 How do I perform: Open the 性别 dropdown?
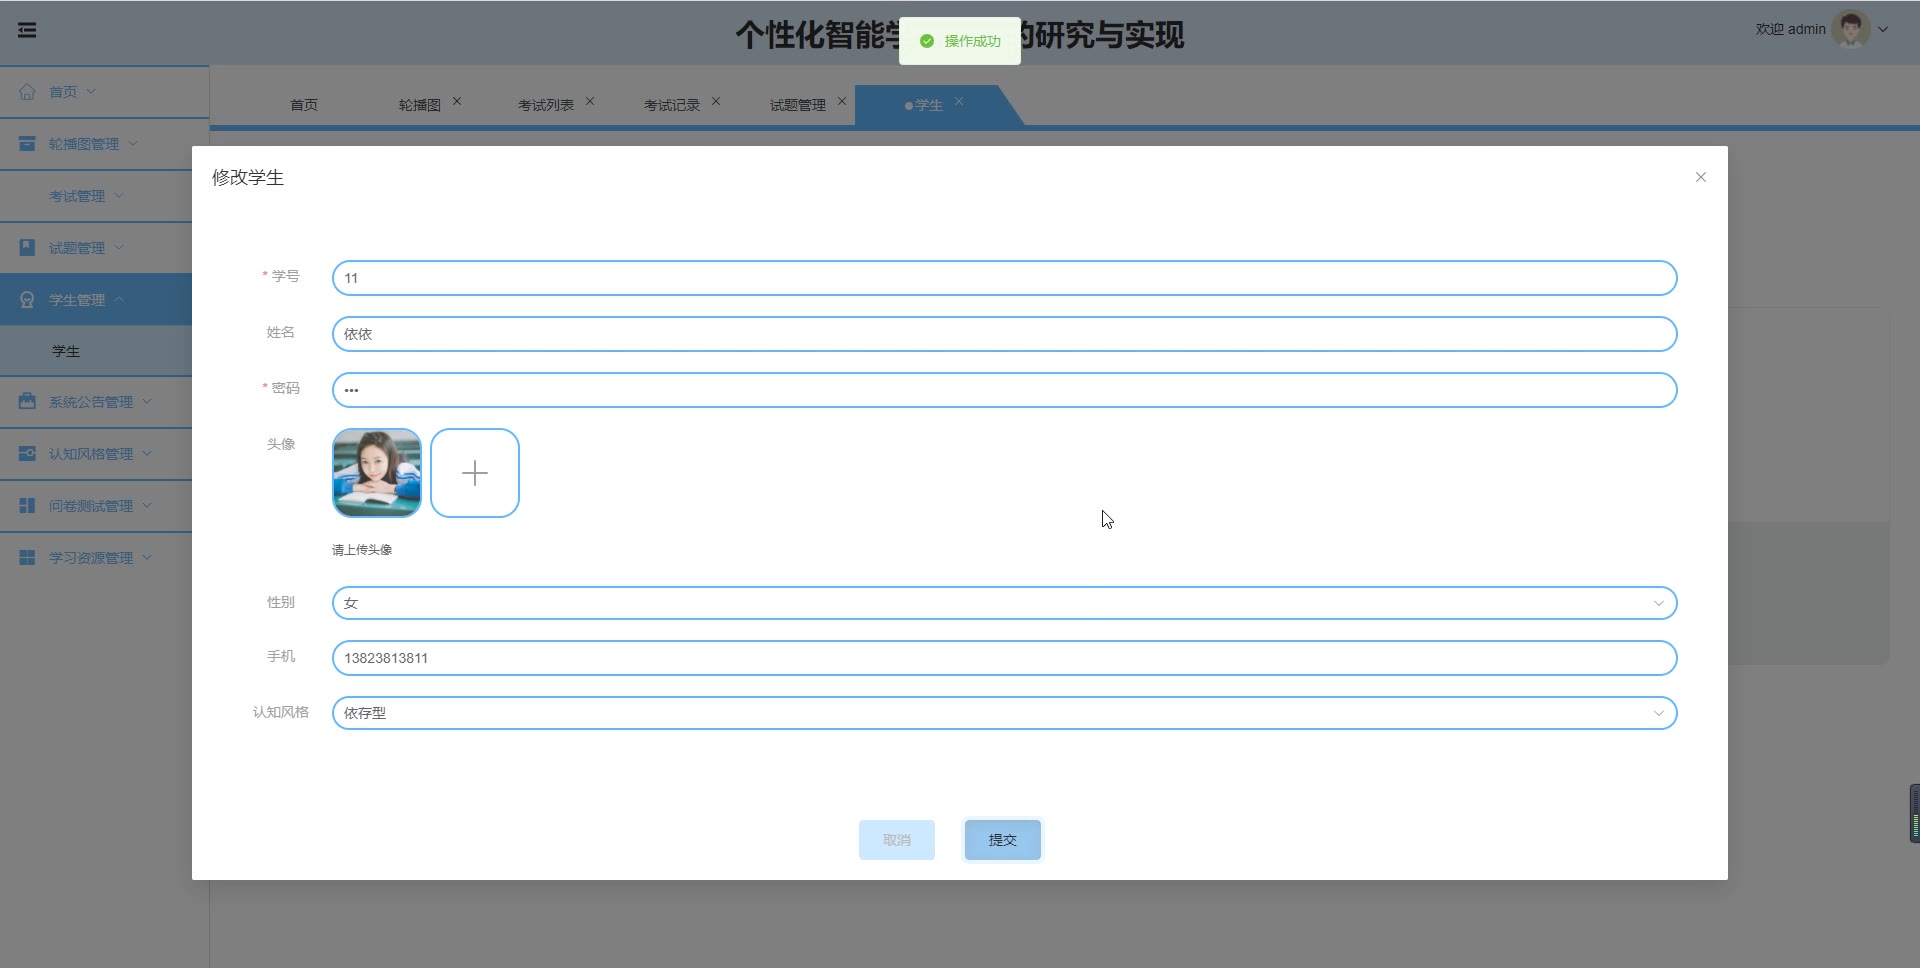1004,603
